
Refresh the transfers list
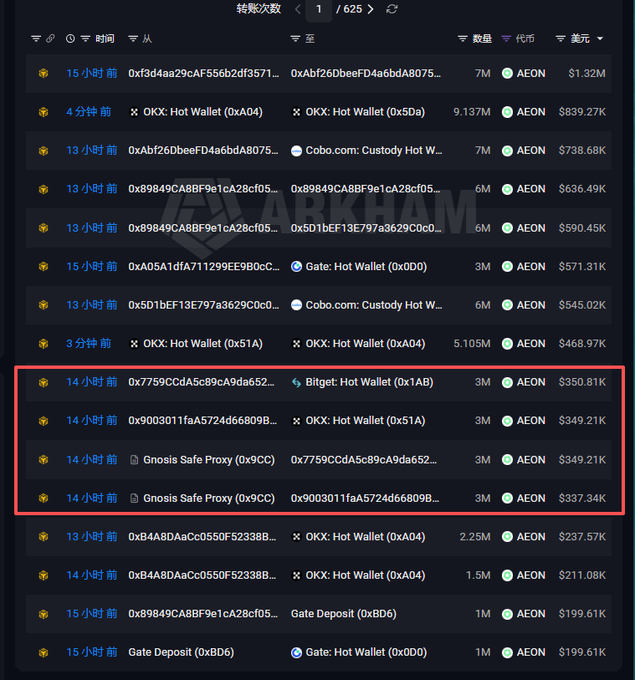[x=392, y=9]
